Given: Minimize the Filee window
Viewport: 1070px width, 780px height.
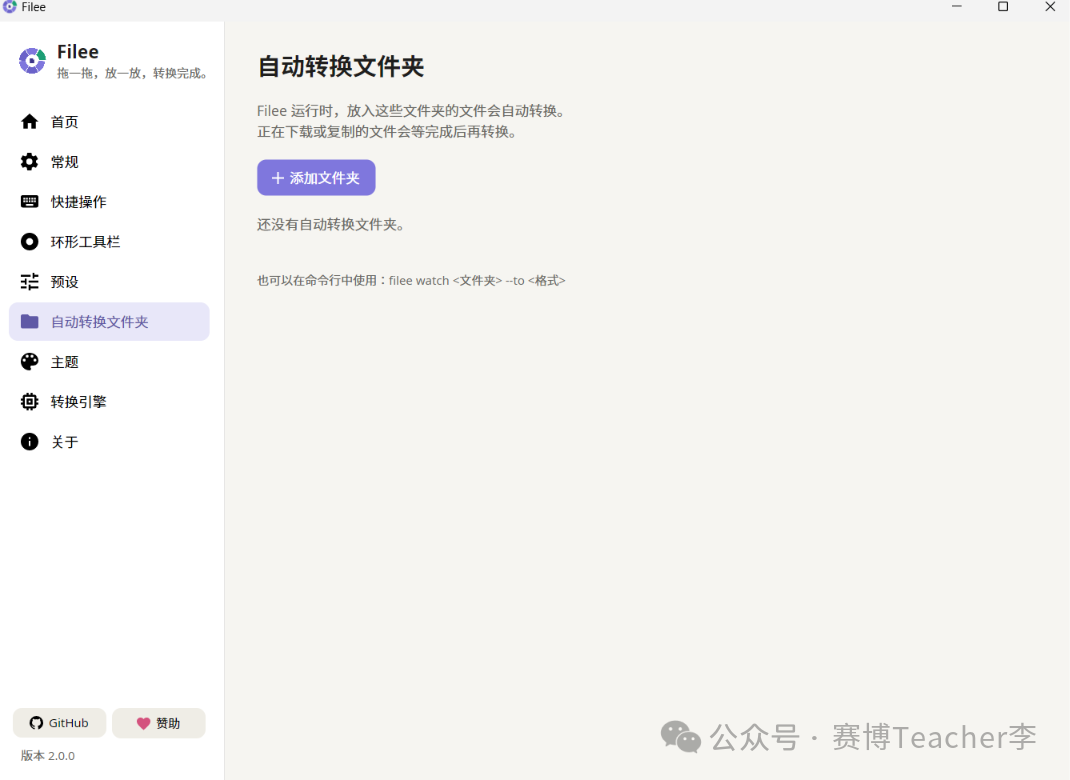Looking at the screenshot, I should point(957,7).
